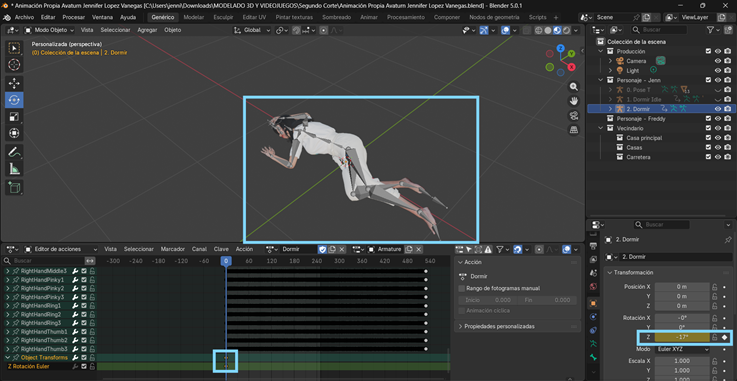Image resolution: width=737 pixels, height=381 pixels.
Task: Select the Personaje - Freddy collection
Action: click(641, 119)
